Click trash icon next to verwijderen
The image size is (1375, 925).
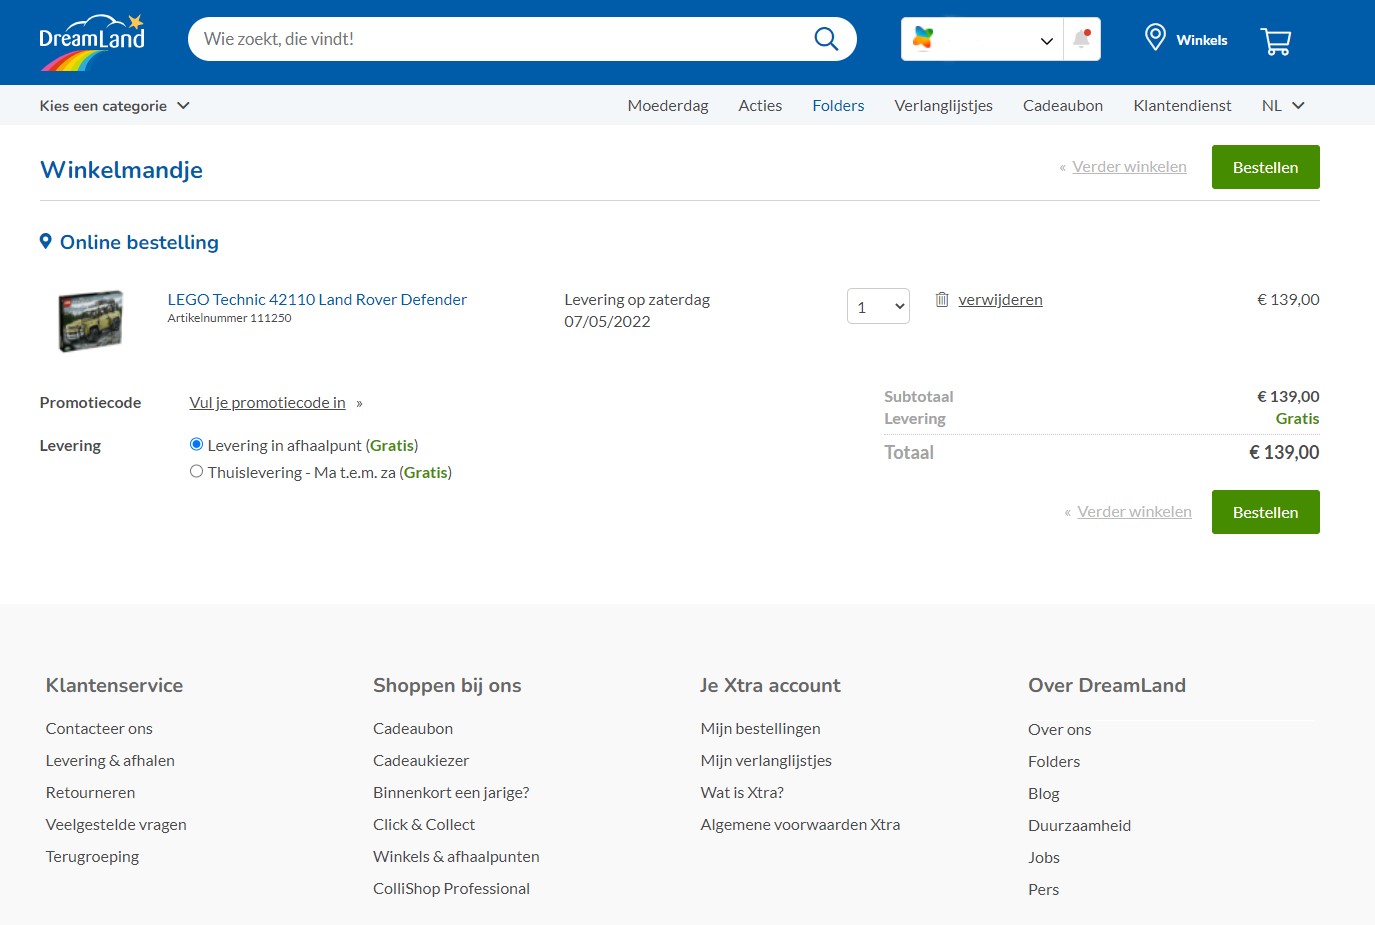pos(942,299)
